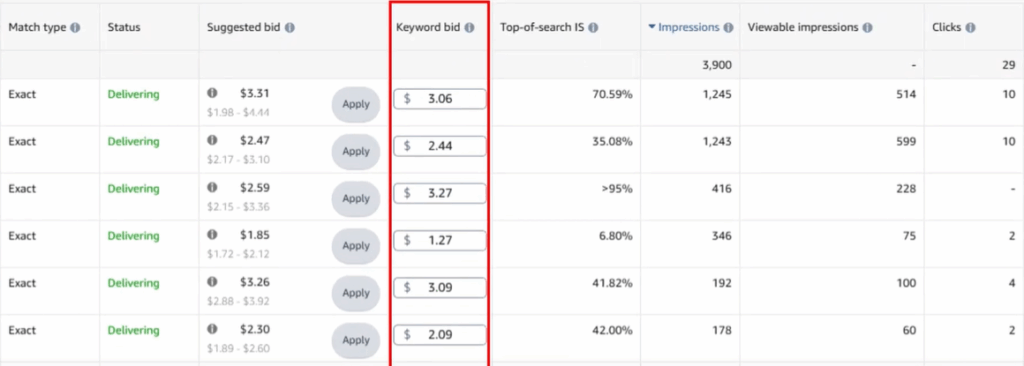Edit keyword bid field showing 2.44
Screen dimensions: 1024x366
coord(440,146)
